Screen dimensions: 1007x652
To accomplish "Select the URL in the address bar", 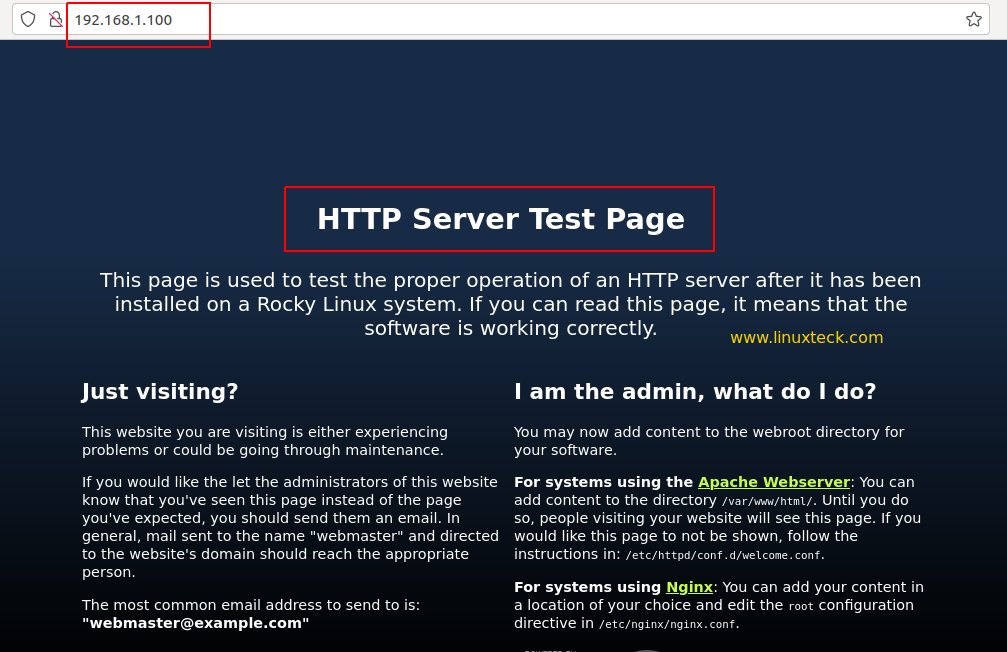I will point(500,19).
